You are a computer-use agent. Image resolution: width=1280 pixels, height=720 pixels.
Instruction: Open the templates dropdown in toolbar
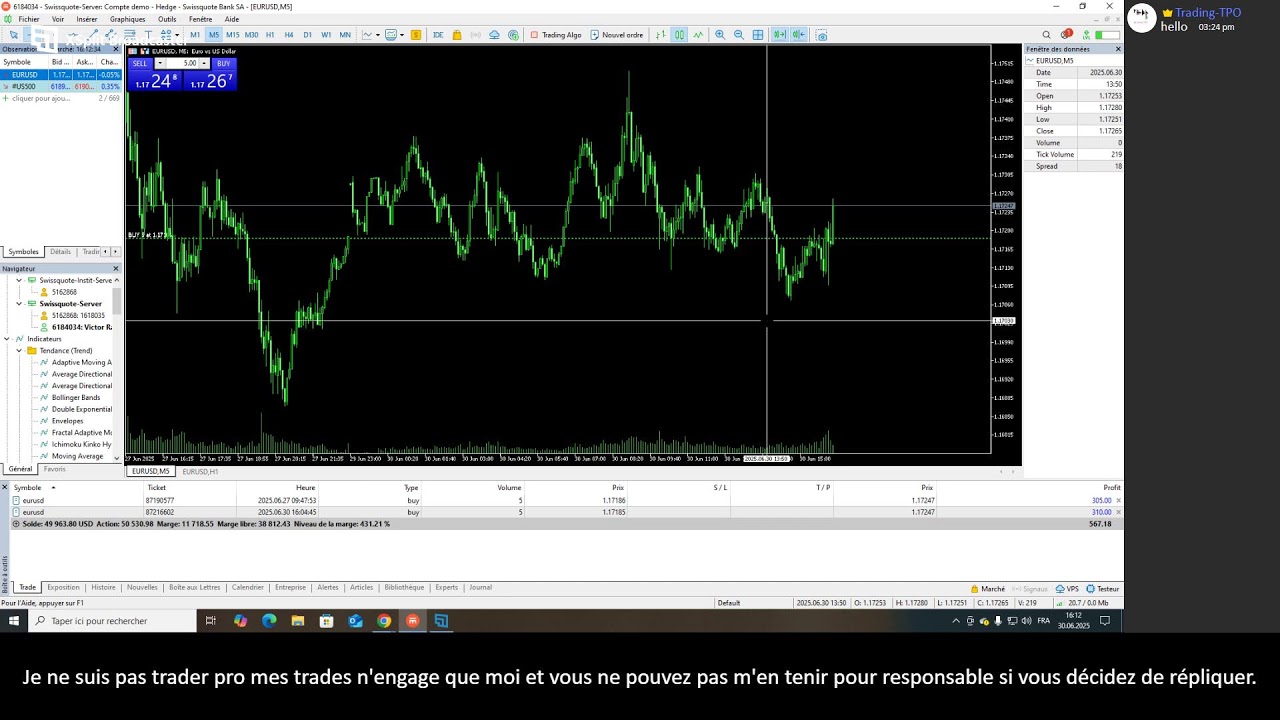pos(402,35)
